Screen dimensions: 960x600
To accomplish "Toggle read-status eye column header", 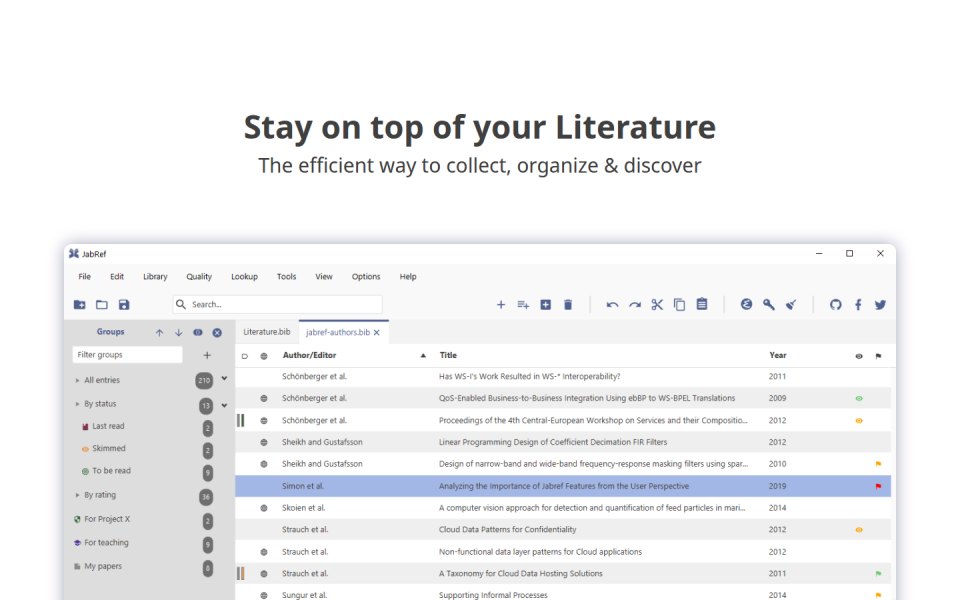I will (x=859, y=356).
